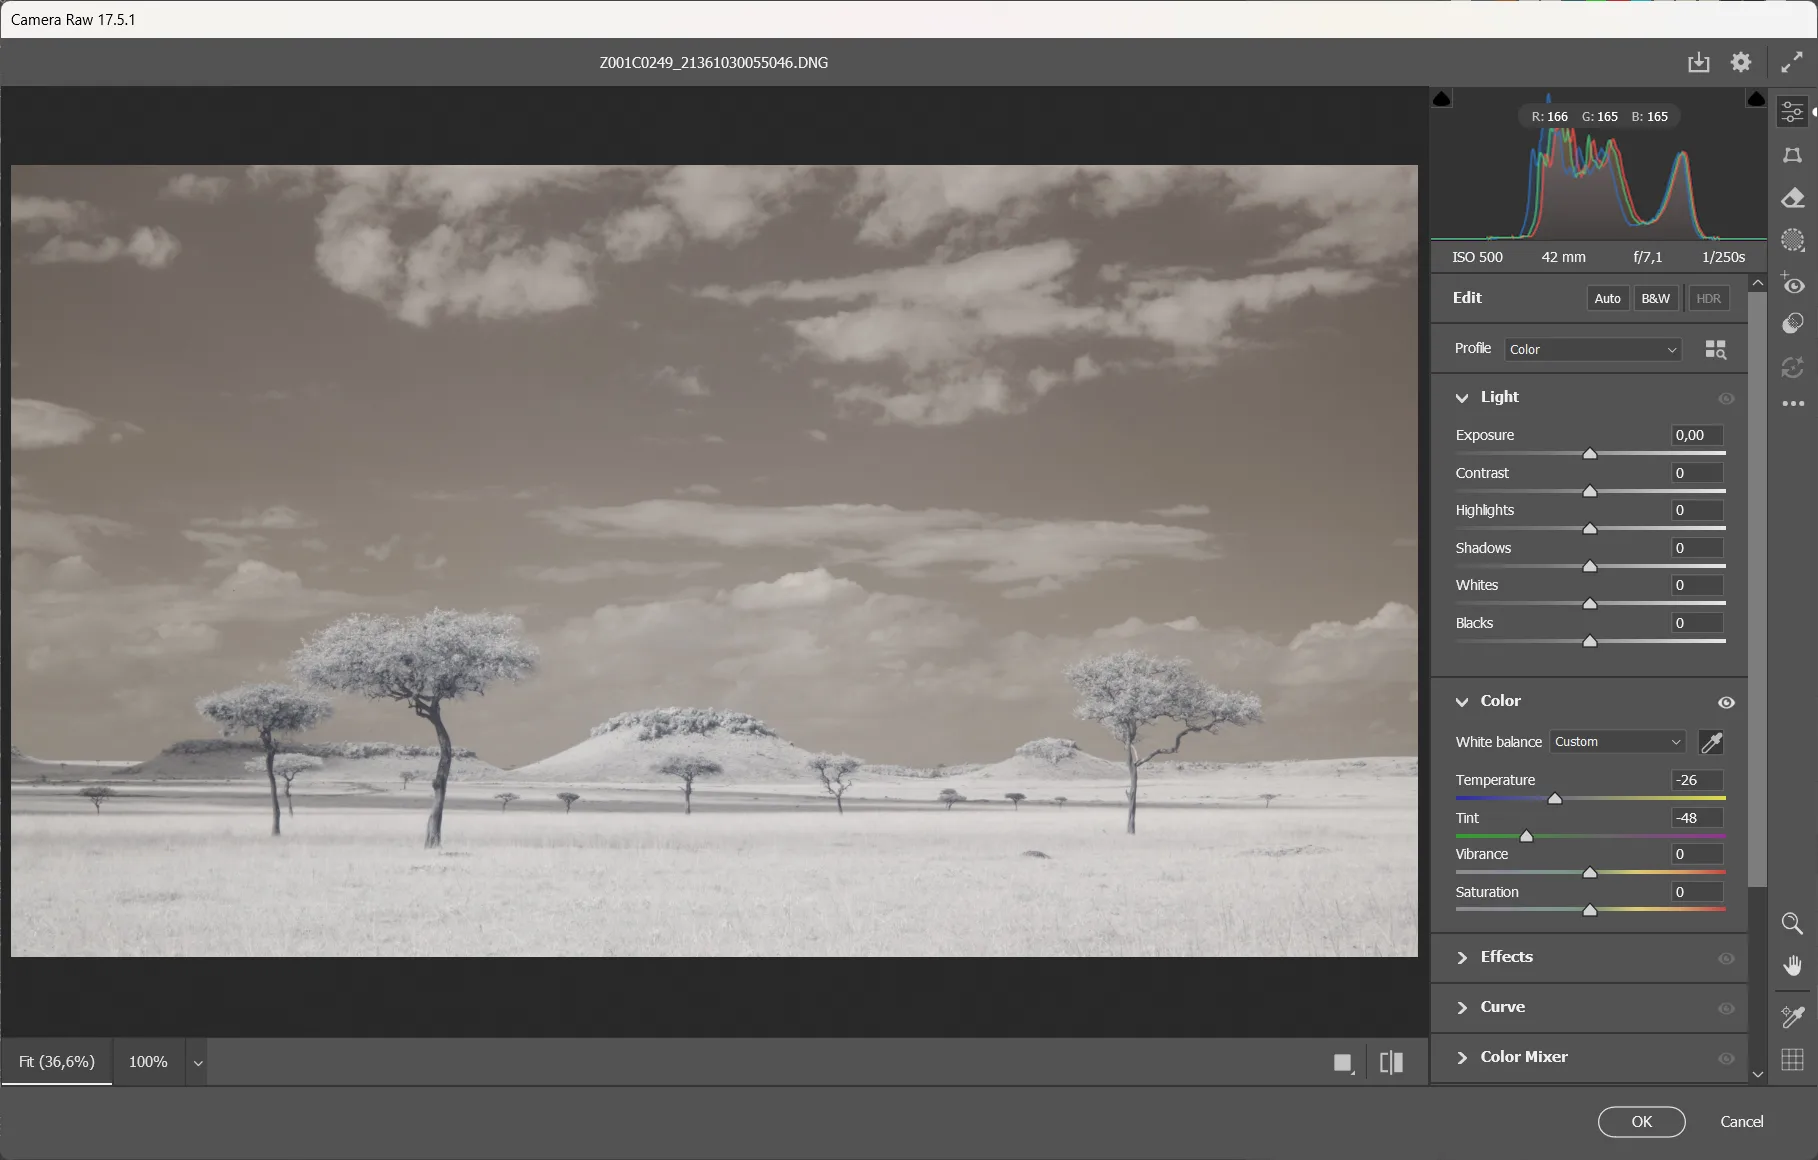Select the Red Eye removal tool

pos(1792,284)
